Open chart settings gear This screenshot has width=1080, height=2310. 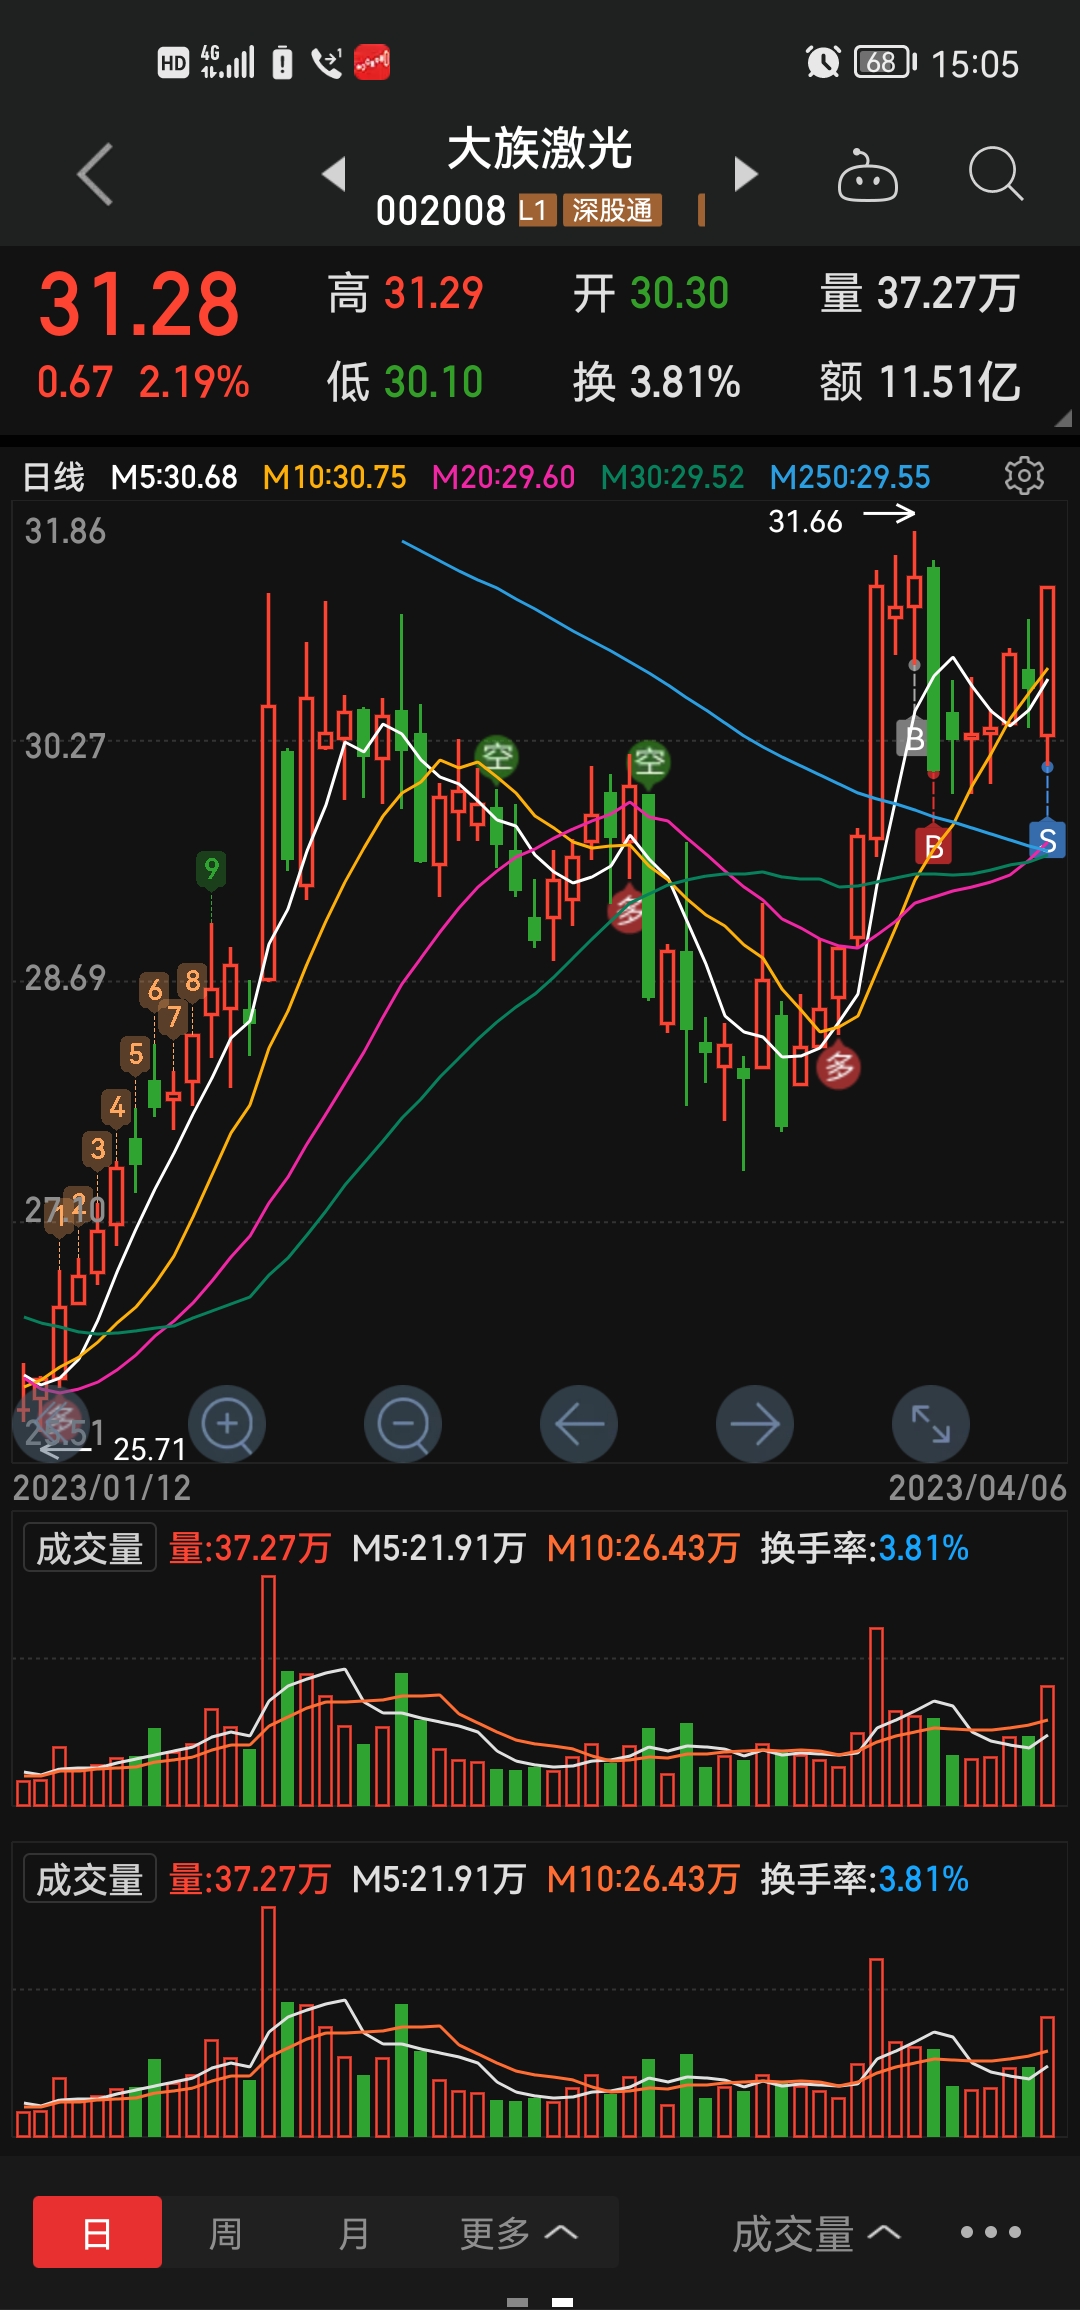coord(1024,476)
